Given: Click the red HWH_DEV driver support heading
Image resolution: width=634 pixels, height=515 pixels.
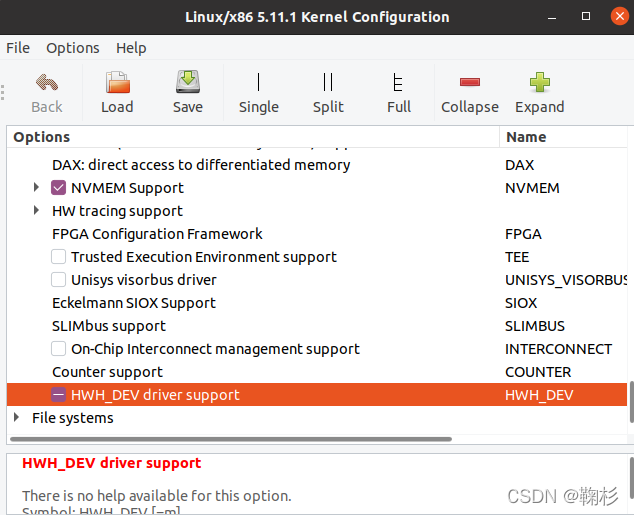Looking at the screenshot, I should (x=111, y=463).
